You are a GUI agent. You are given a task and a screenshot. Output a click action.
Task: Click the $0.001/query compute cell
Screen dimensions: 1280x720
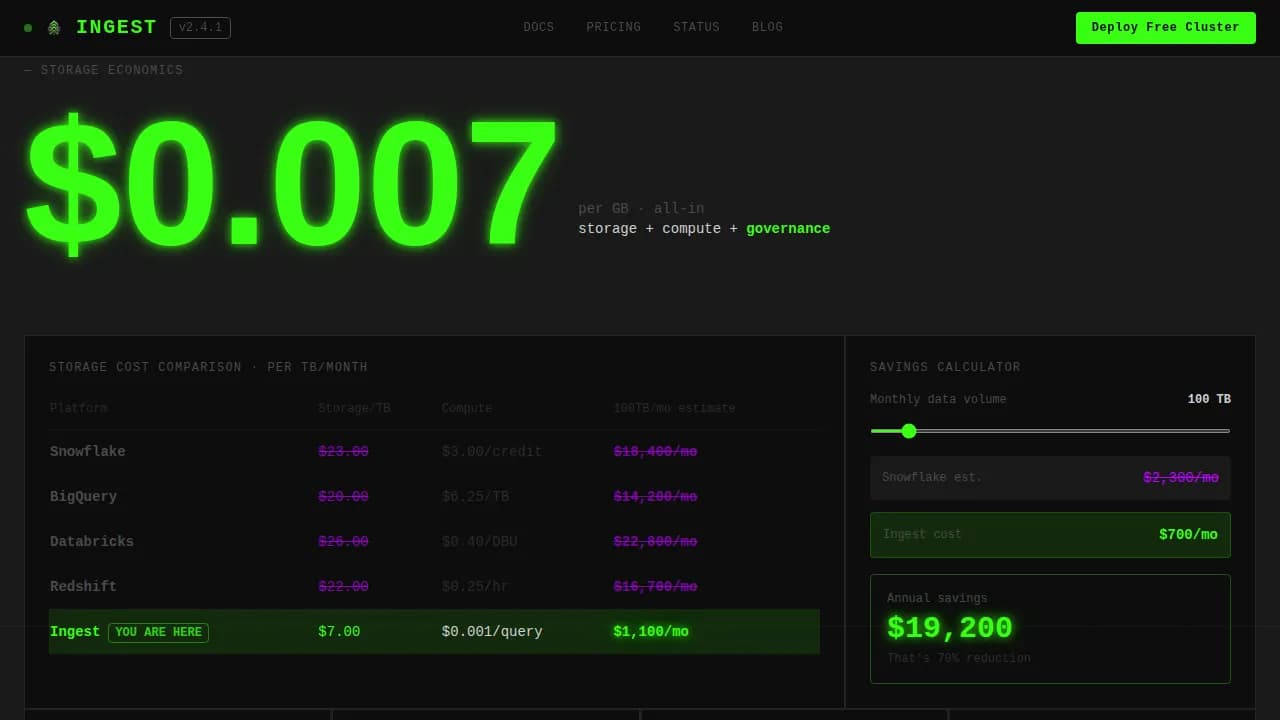tap(492, 632)
